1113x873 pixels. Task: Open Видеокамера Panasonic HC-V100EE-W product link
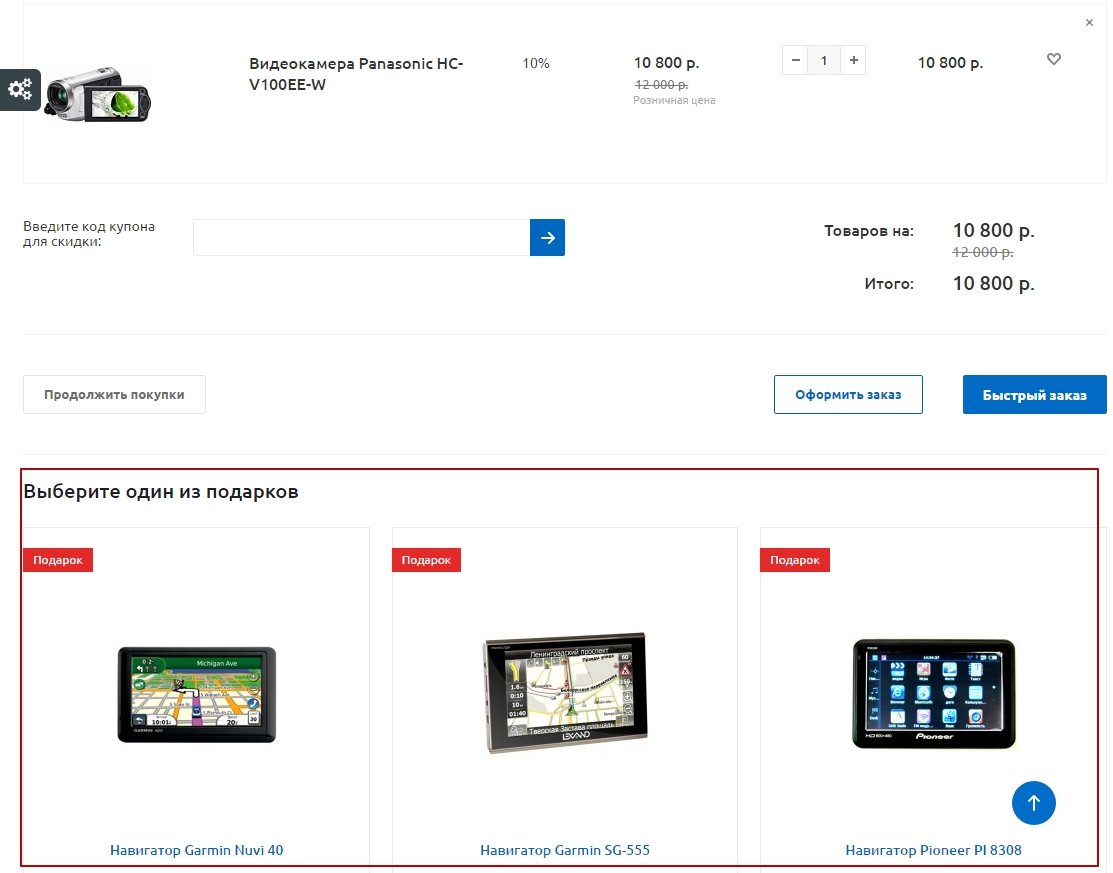356,74
